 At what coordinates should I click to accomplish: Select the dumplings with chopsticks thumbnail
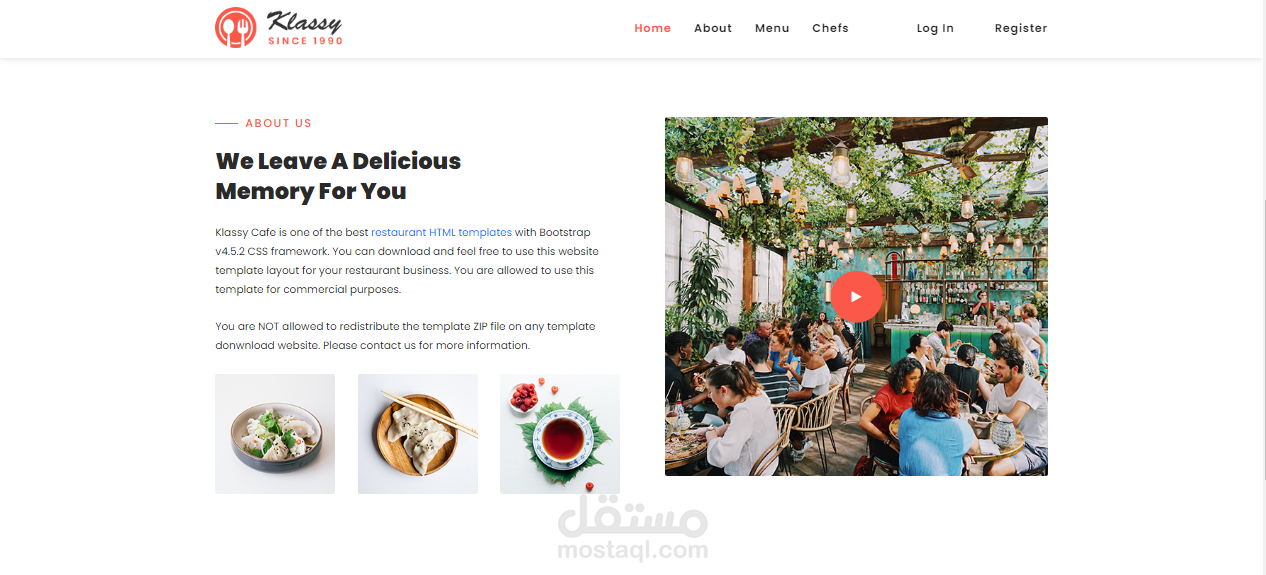[x=418, y=434]
